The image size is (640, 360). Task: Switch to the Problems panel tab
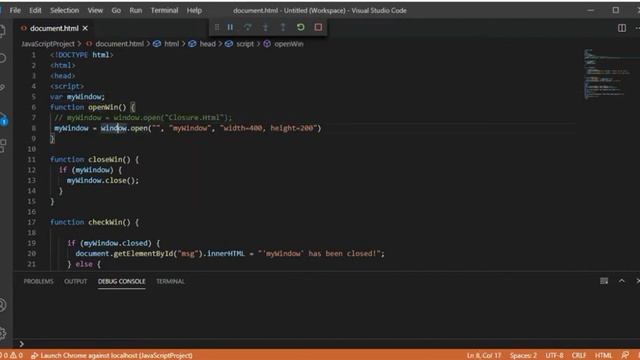(x=38, y=281)
